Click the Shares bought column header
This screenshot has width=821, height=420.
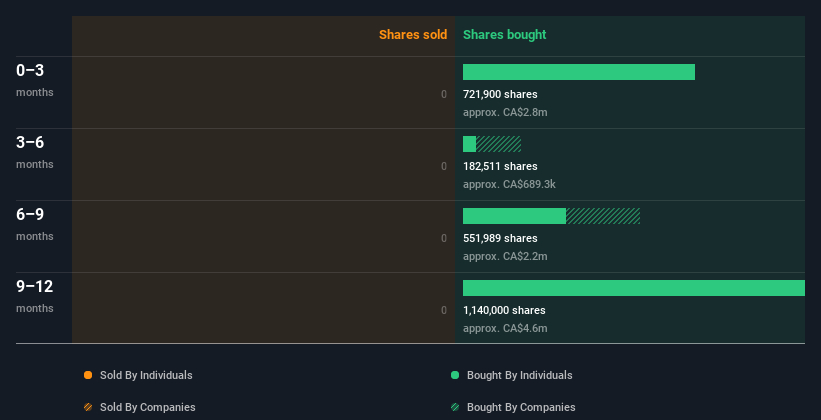pos(504,35)
